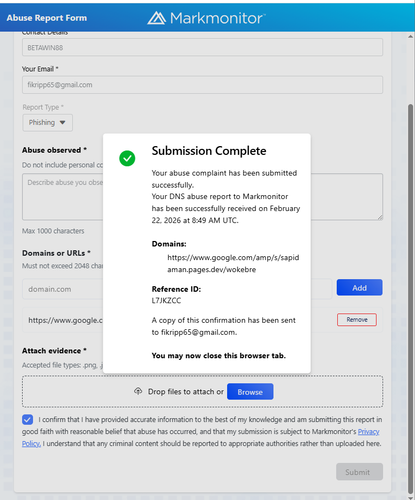Viewport: 415px width, 500px height.
Task: Click the greyed-out Submit button
Action: pos(359,472)
